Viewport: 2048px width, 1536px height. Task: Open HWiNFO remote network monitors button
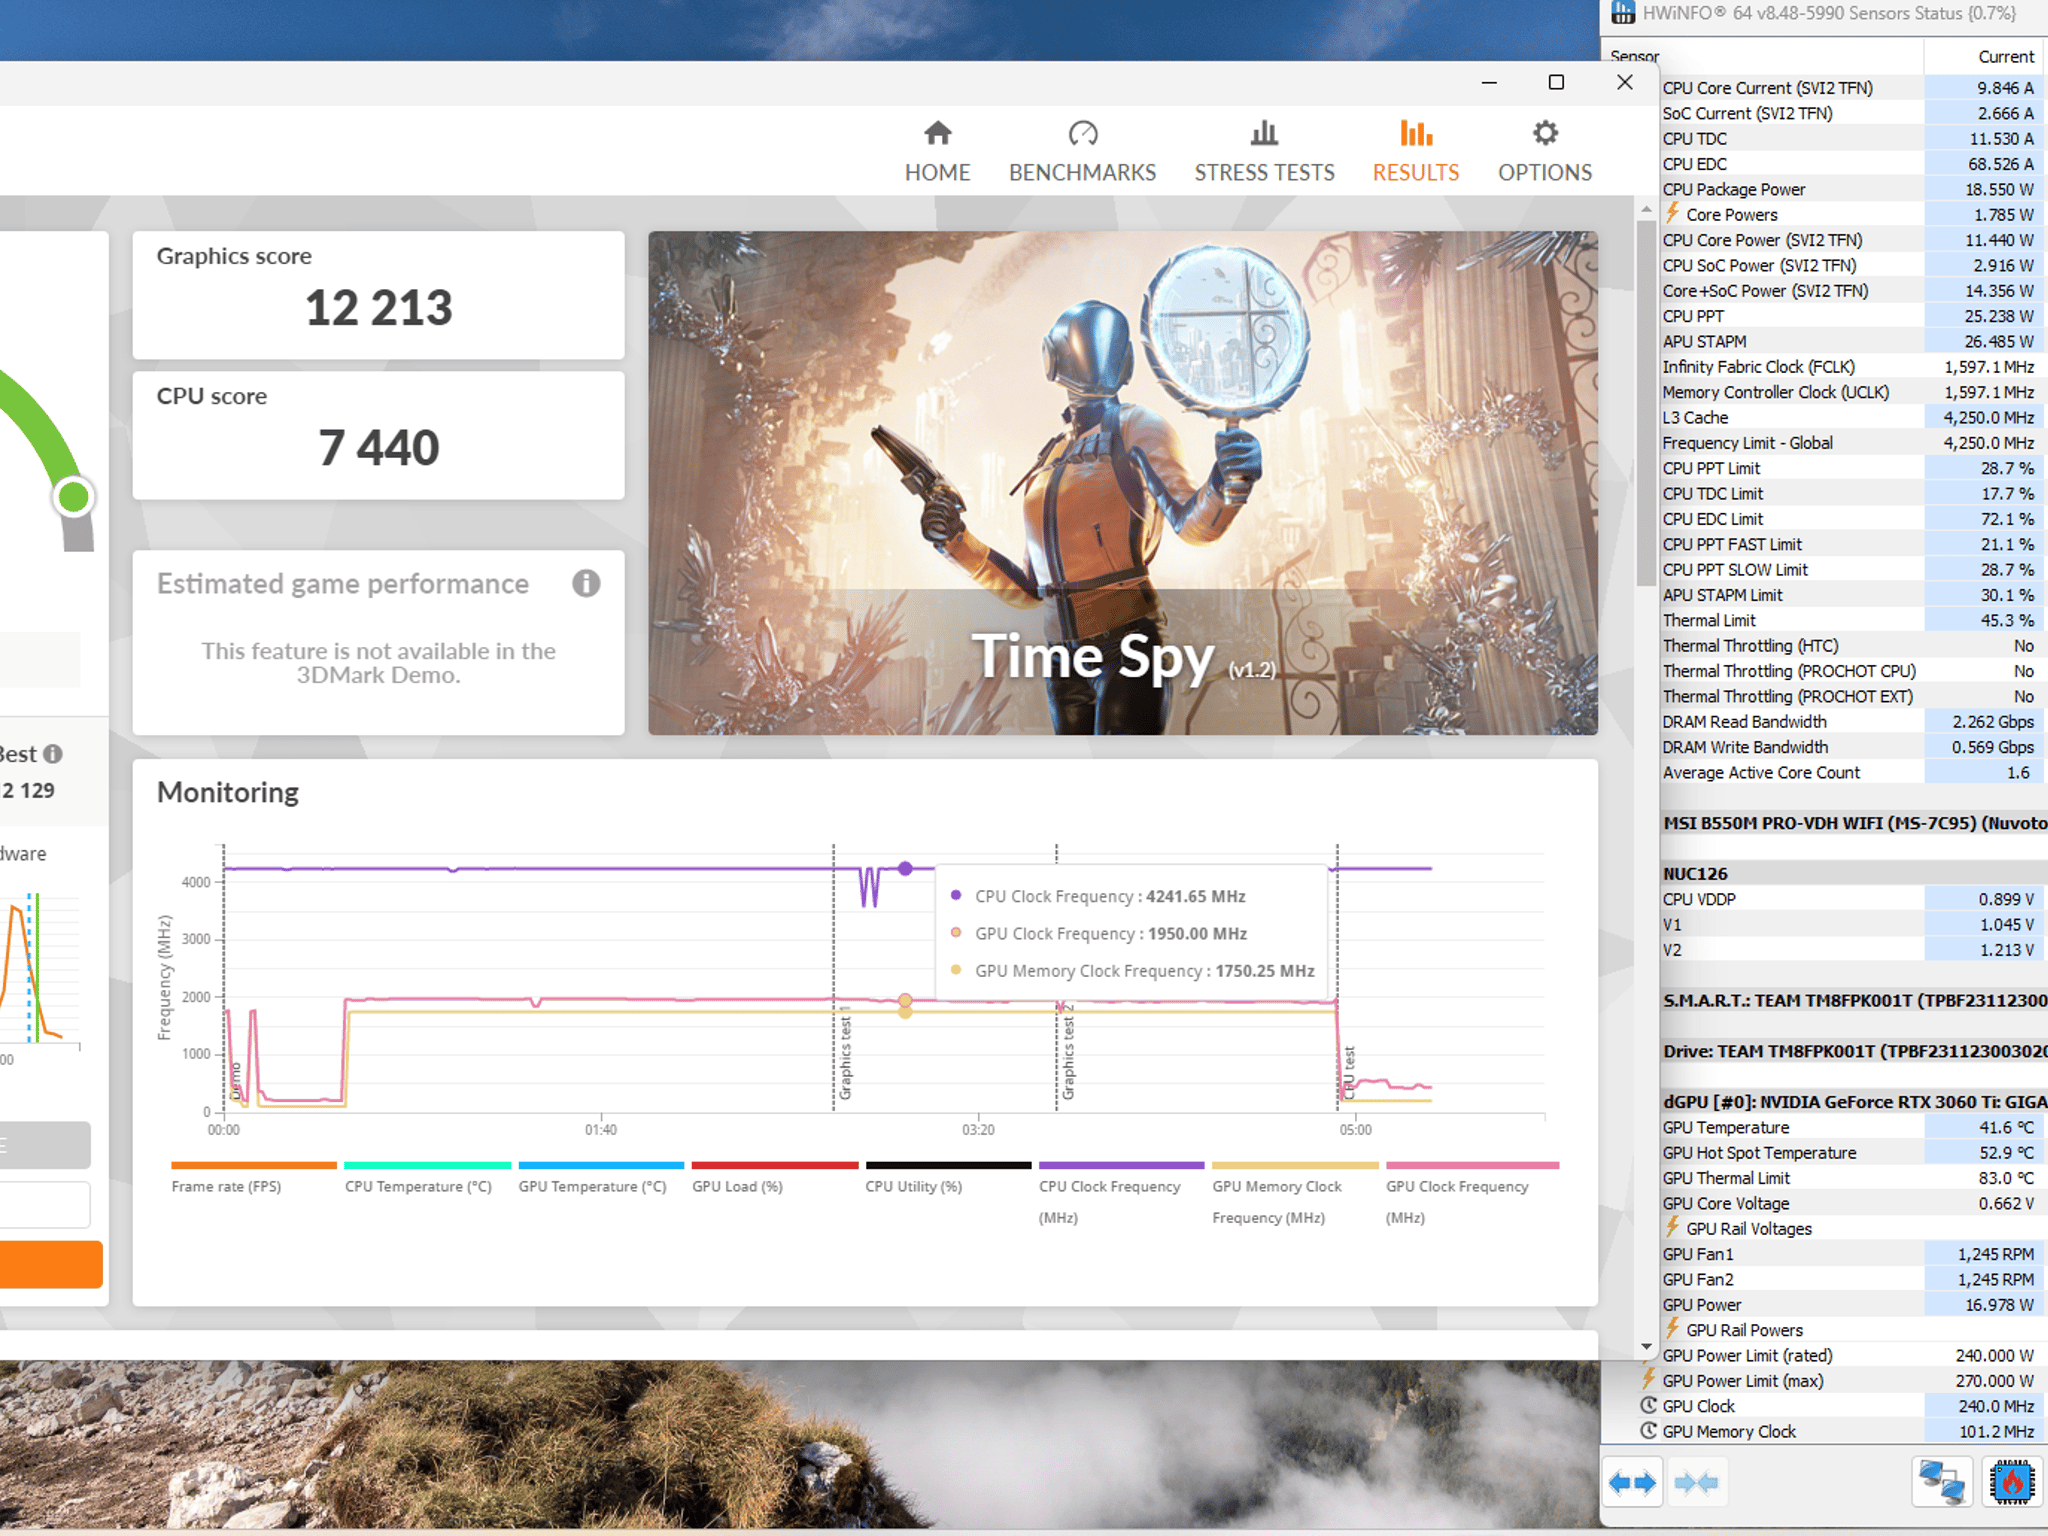coord(1942,1482)
